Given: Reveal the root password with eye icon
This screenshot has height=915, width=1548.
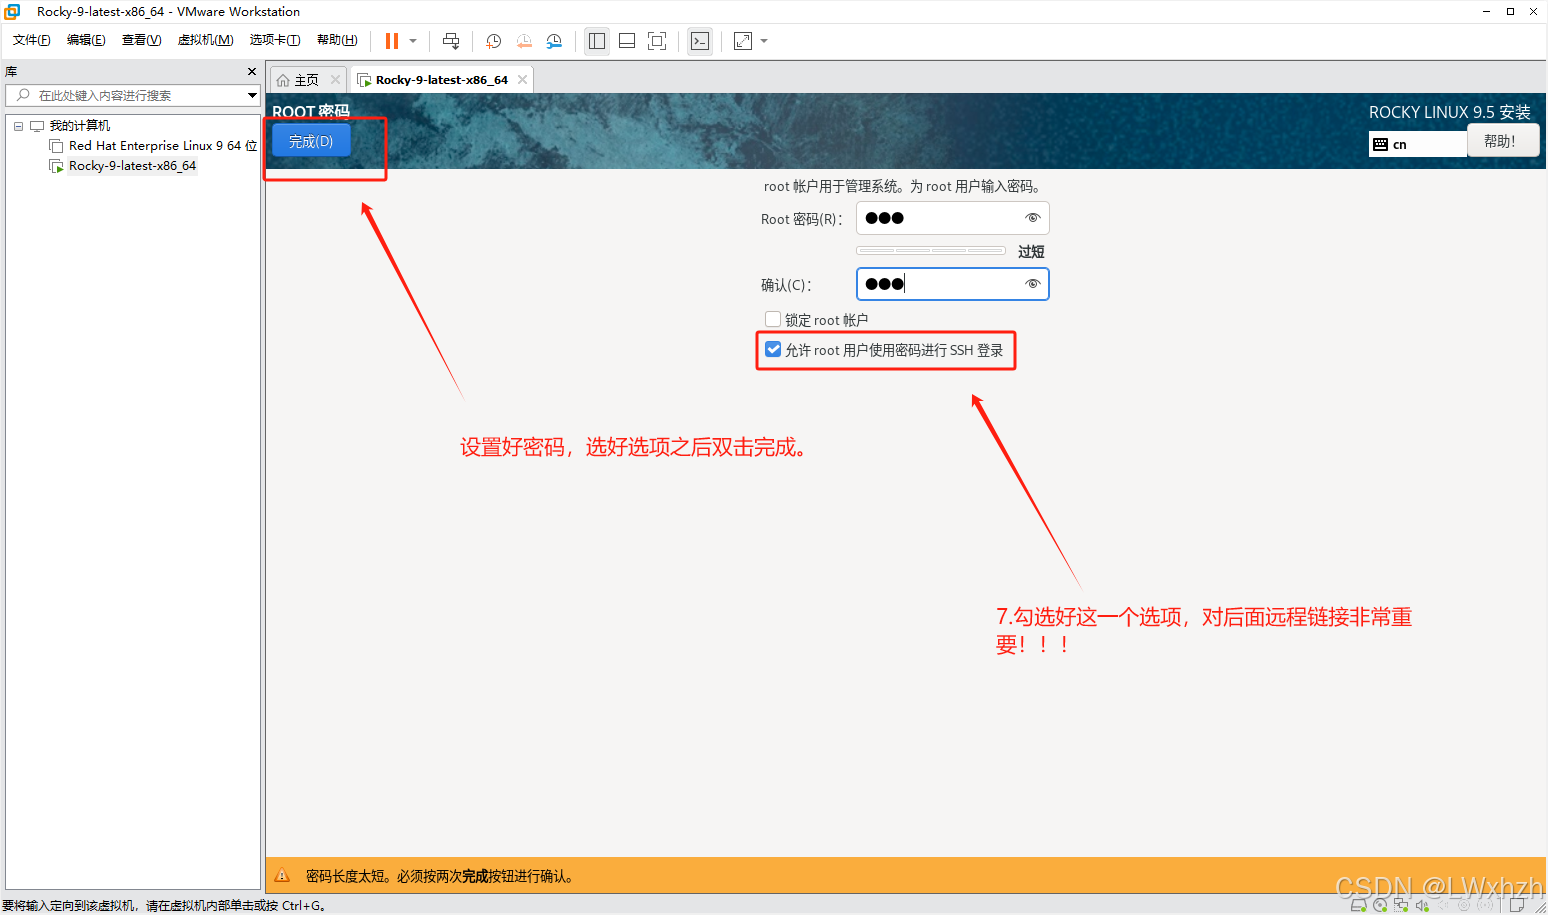Looking at the screenshot, I should (1033, 218).
